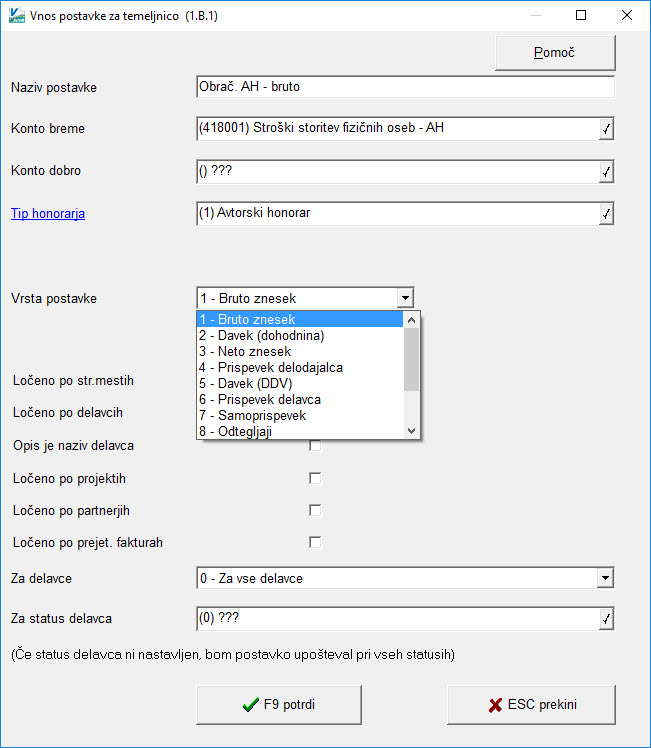Maximize the Vnos postavke window

581,15
